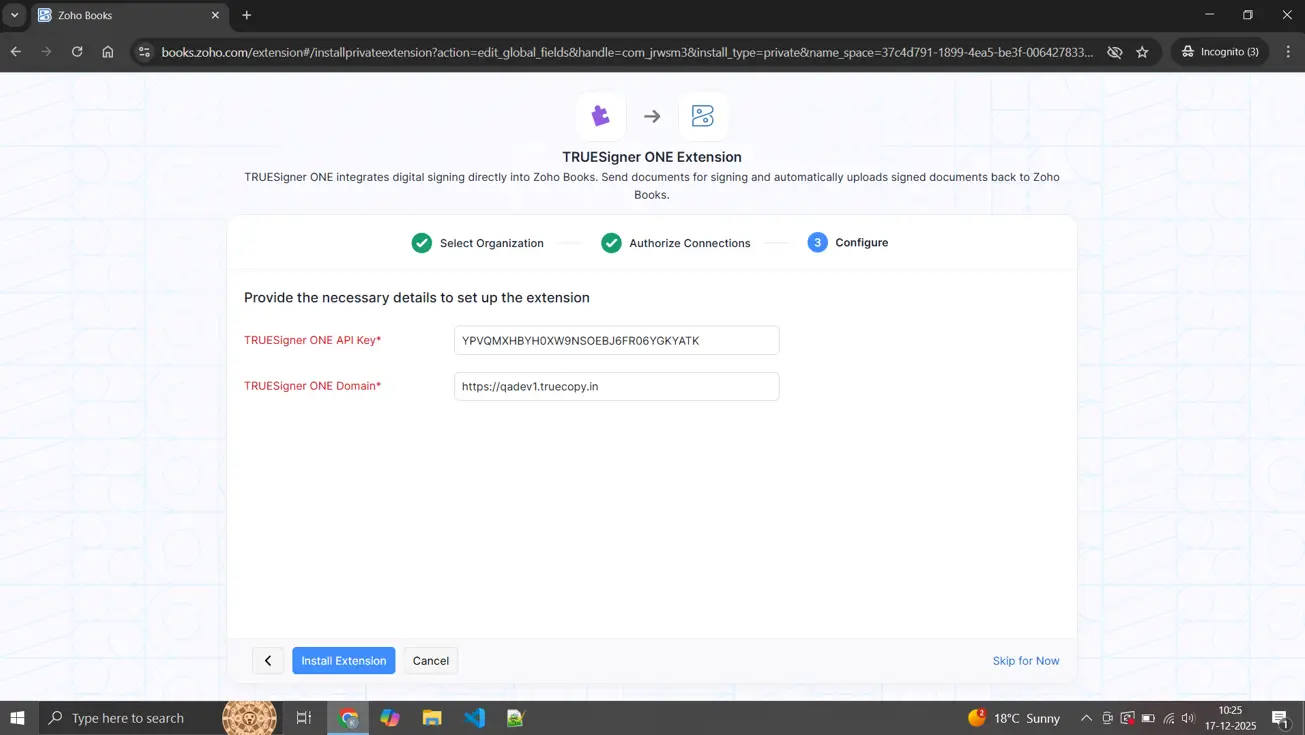Image resolution: width=1305 pixels, height=735 pixels.
Task: Click the purple puzzle extension icon
Action: [x=601, y=116]
